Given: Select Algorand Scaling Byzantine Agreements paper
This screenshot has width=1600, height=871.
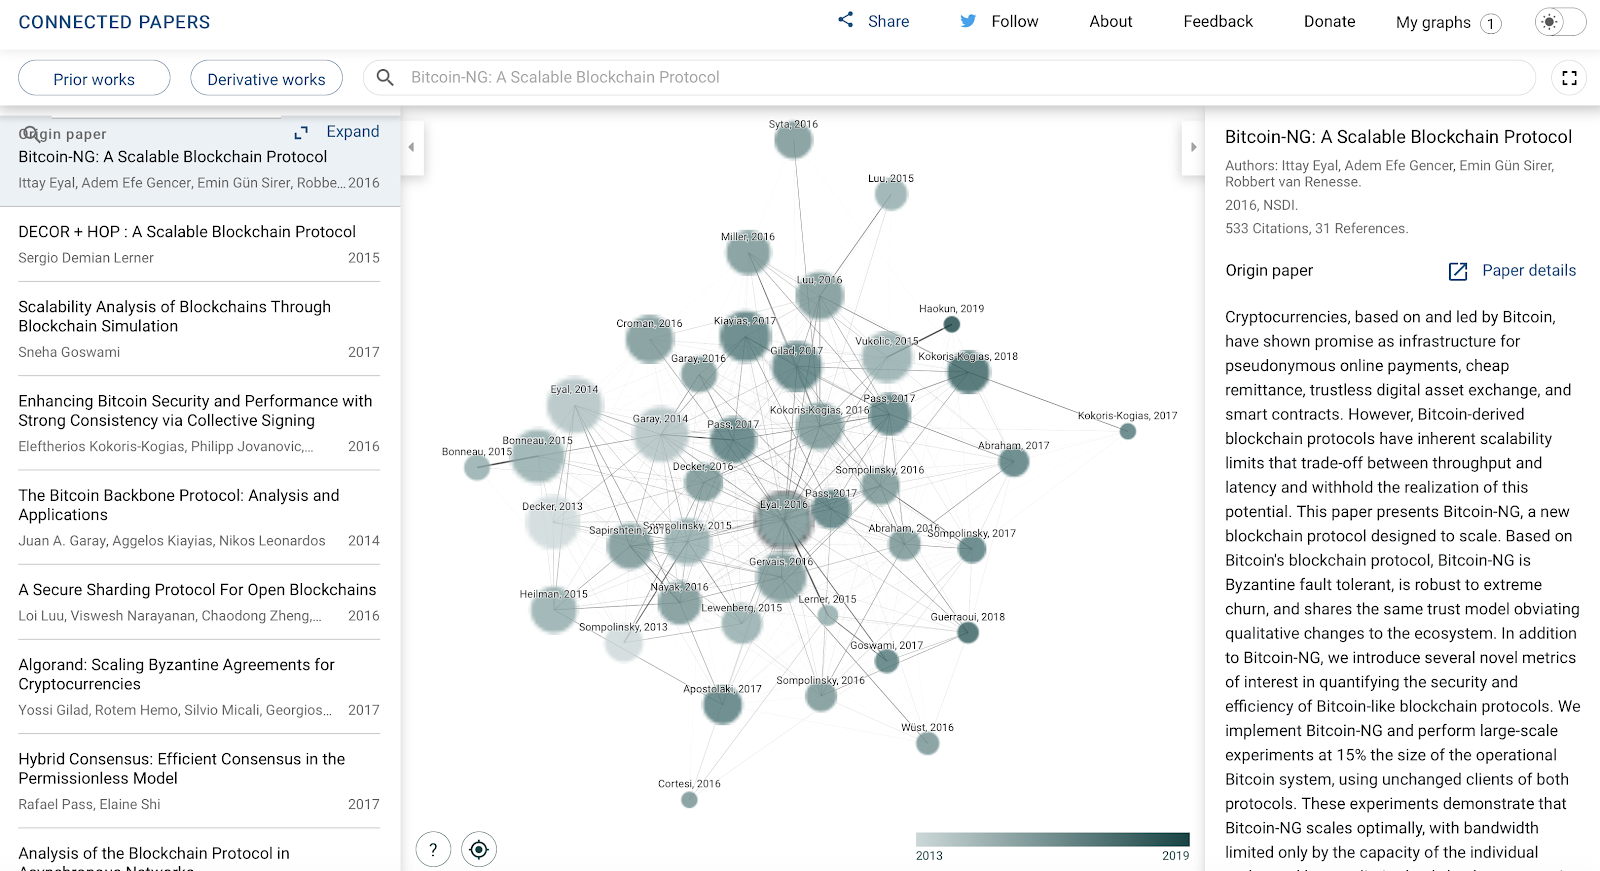Looking at the screenshot, I should (x=199, y=687).
